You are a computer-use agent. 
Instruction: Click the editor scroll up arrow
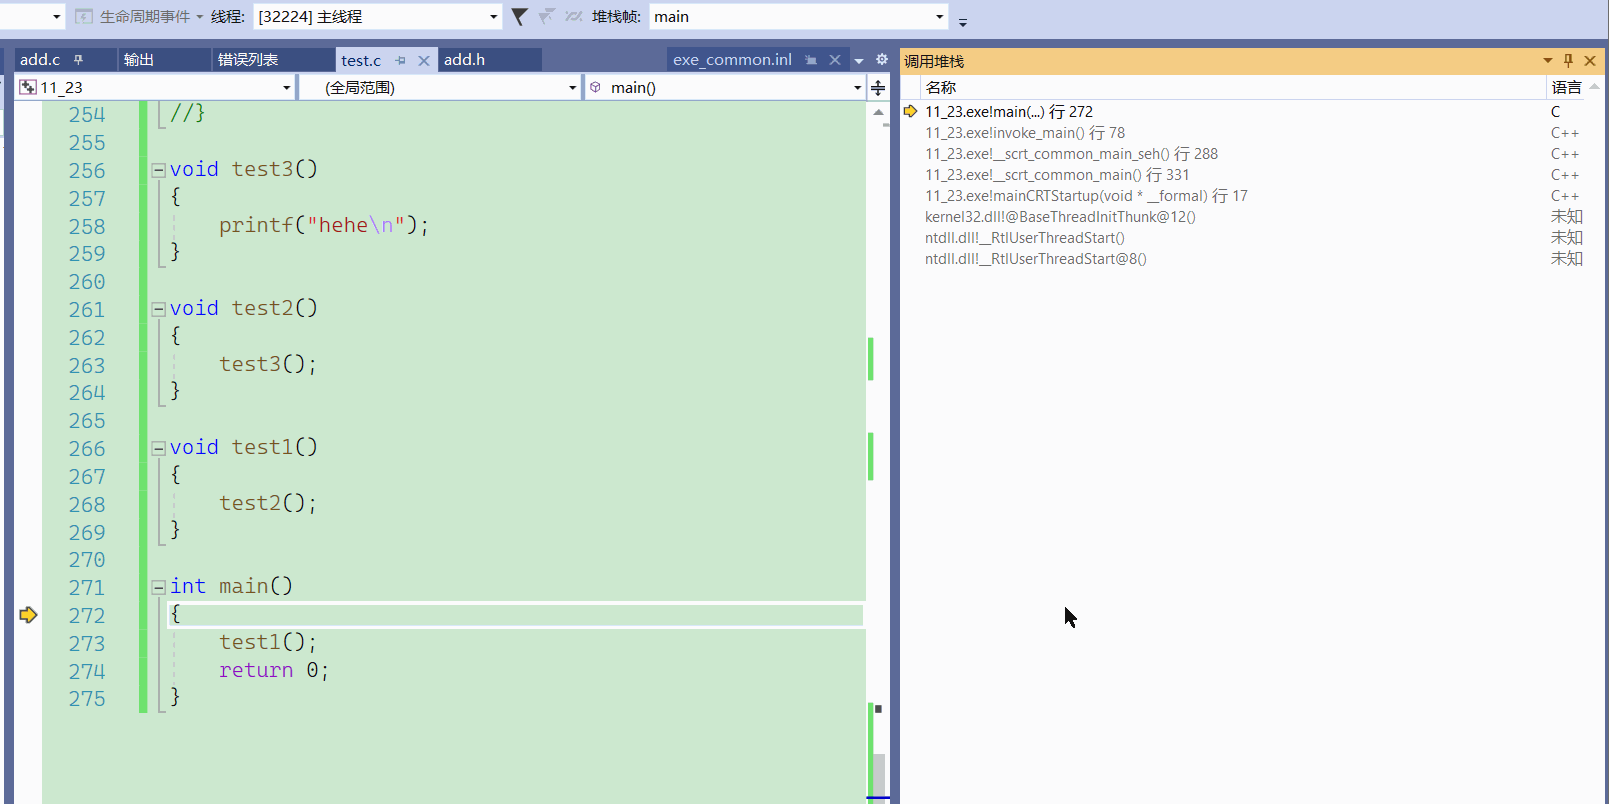tap(878, 112)
